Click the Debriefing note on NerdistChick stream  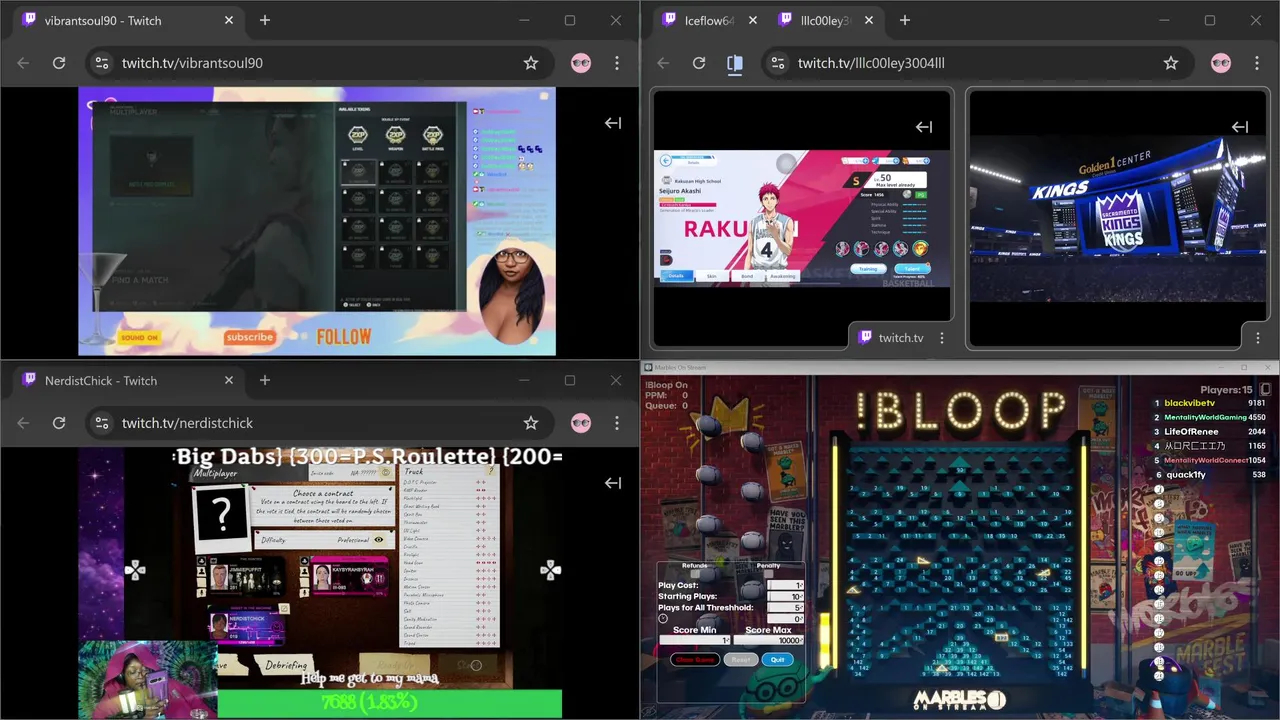pos(287,665)
